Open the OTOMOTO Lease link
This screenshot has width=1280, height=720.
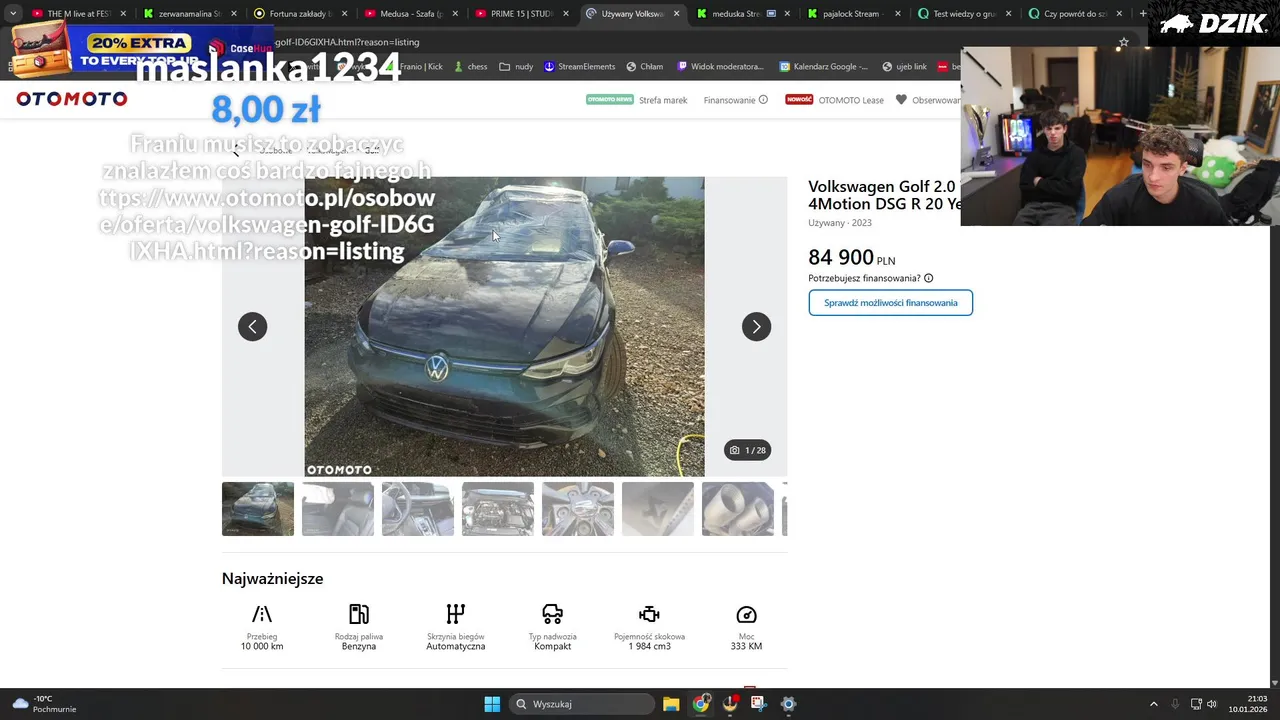[851, 100]
